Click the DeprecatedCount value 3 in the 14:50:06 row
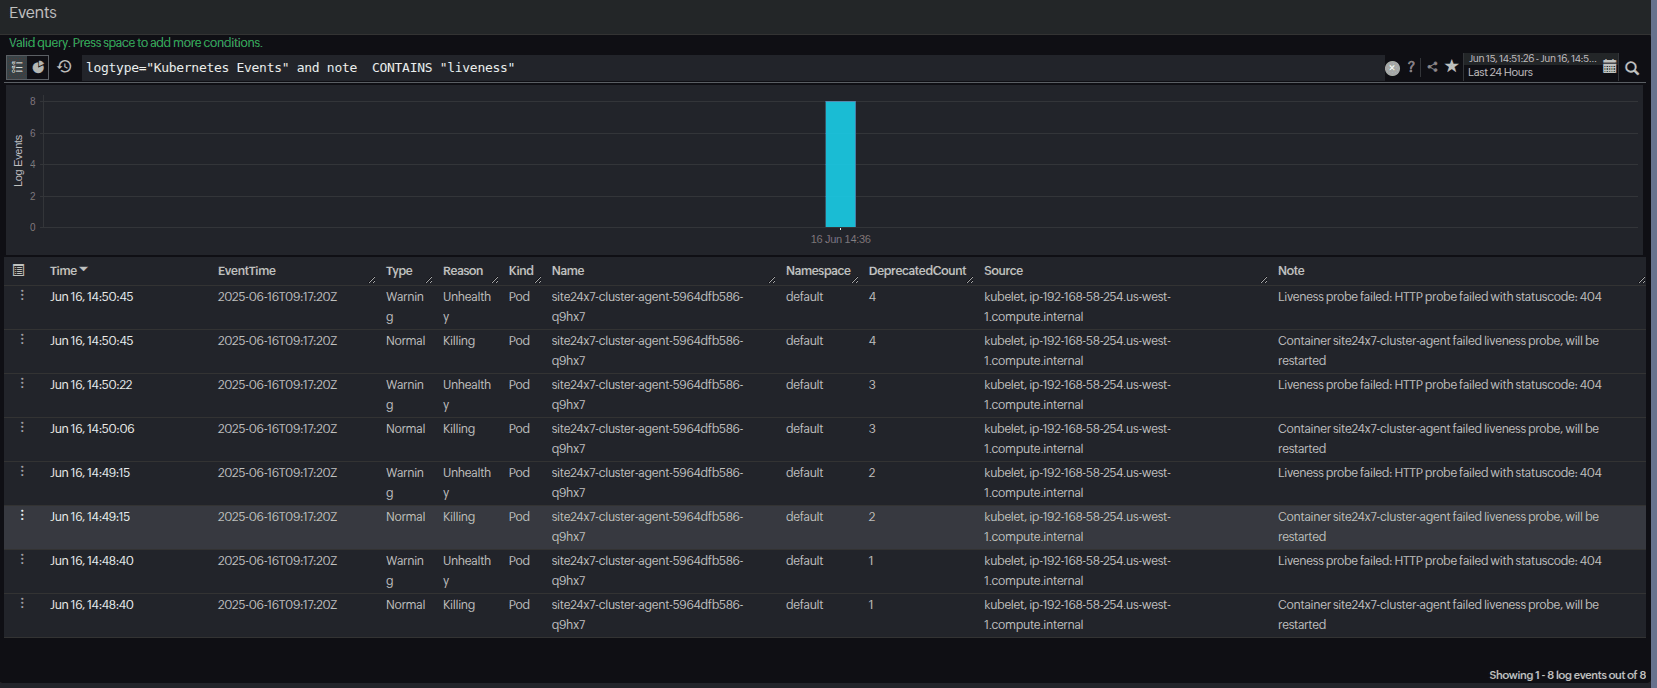Image resolution: width=1657 pixels, height=688 pixels. point(872,429)
